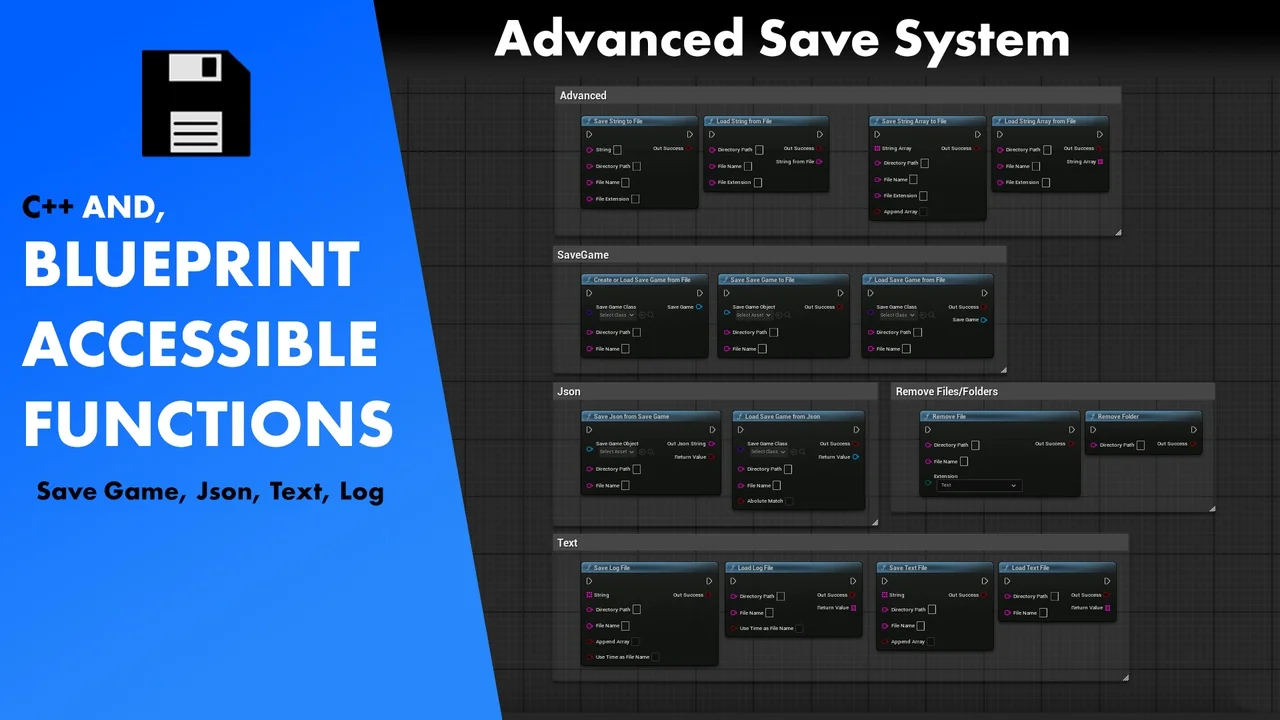
Task: Click Return Value pin on Load Text File node
Action: [1108, 607]
